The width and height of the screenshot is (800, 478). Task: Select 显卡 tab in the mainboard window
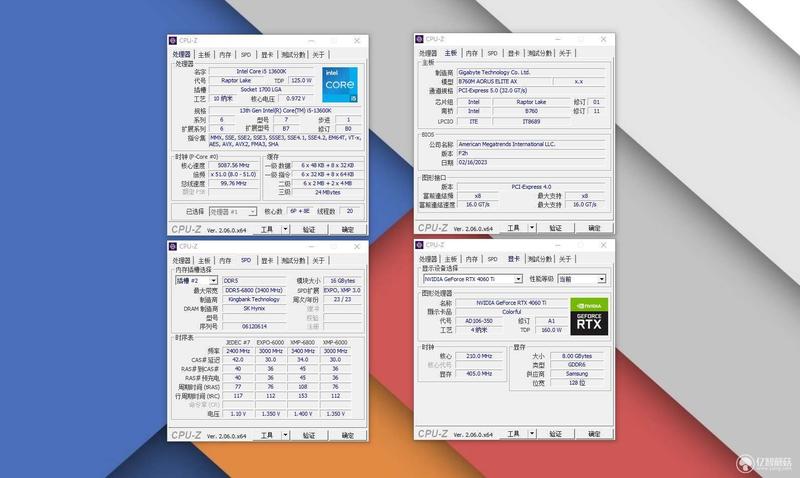[513, 53]
